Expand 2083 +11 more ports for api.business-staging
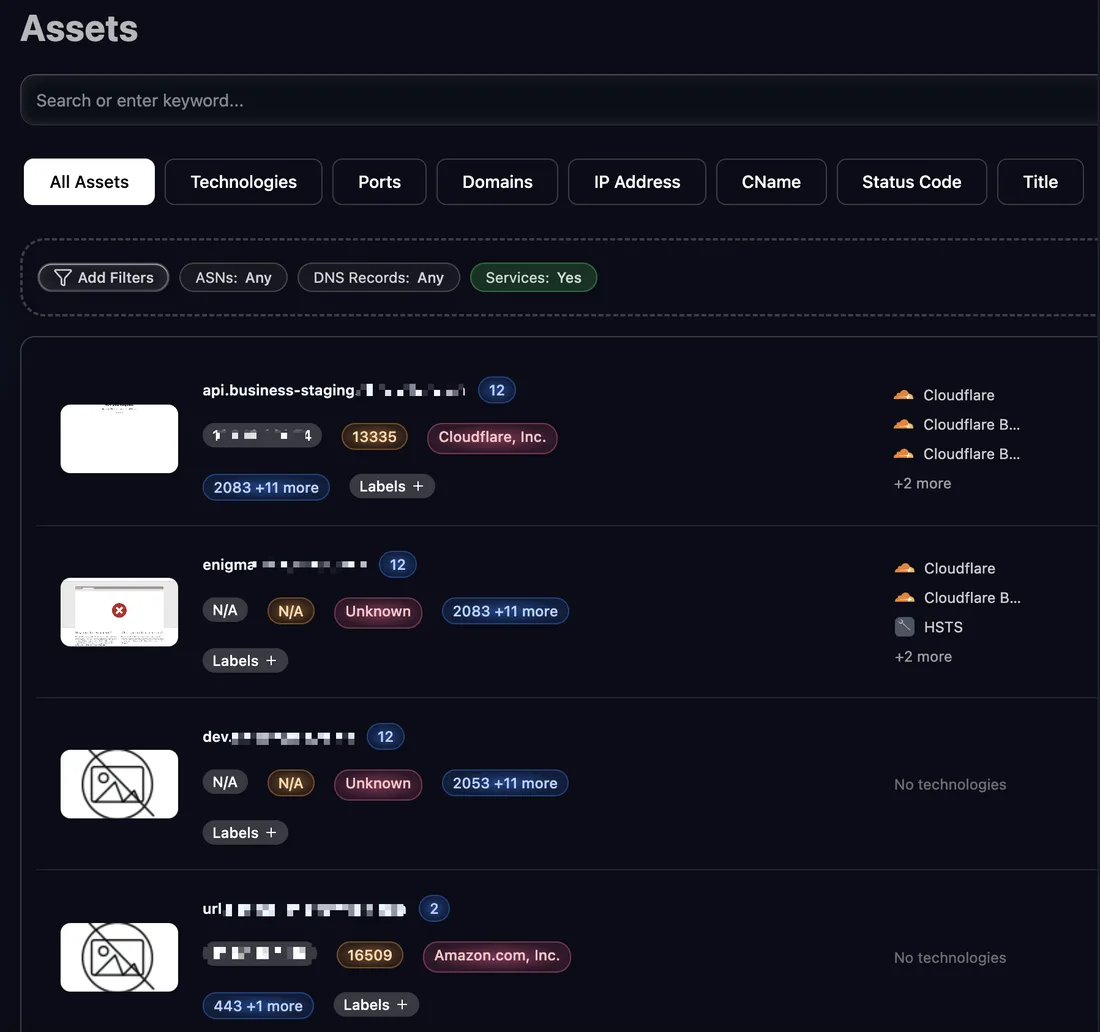The height and width of the screenshot is (1032, 1100). coord(266,487)
